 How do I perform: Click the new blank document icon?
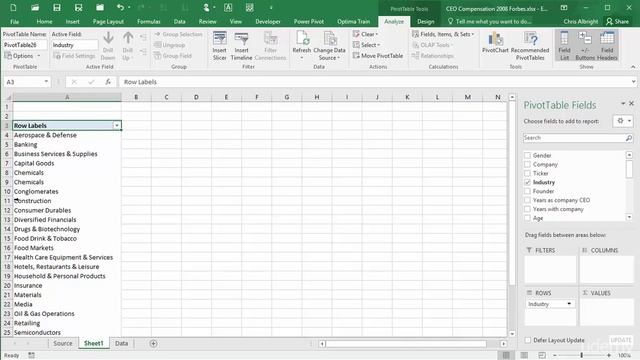[13, 8]
